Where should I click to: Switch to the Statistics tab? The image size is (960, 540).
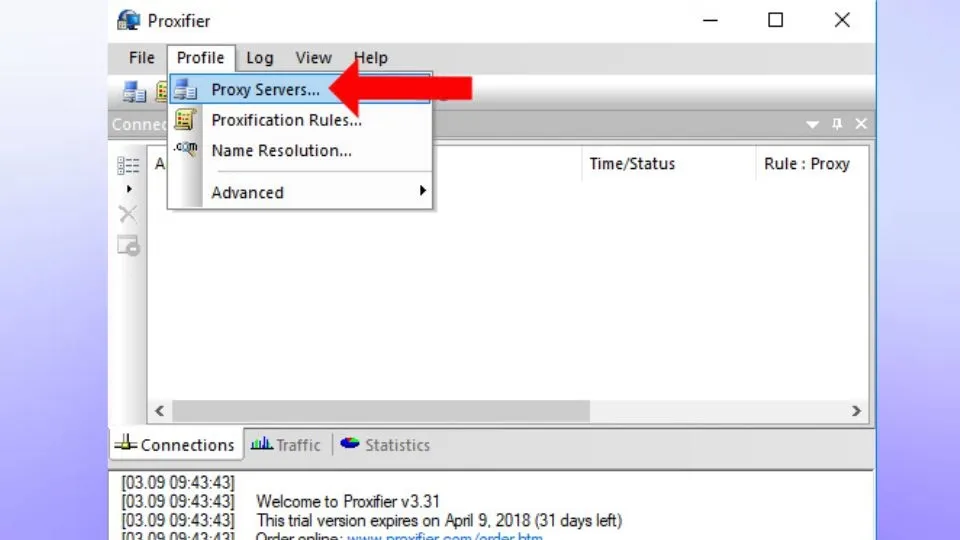coord(385,444)
